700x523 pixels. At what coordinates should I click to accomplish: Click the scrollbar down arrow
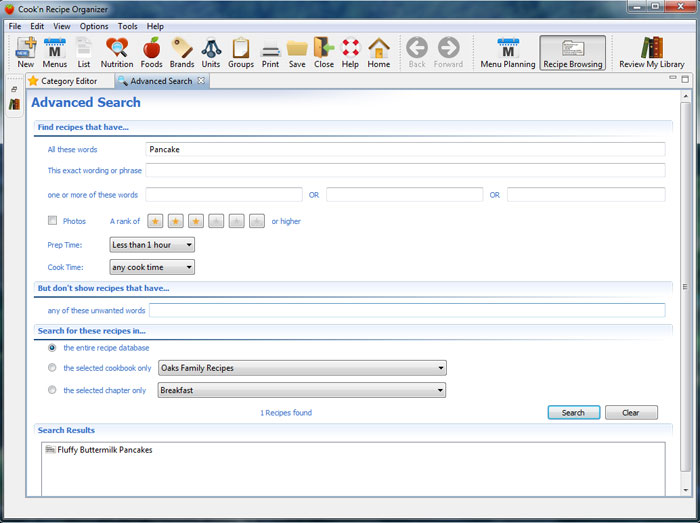686,490
